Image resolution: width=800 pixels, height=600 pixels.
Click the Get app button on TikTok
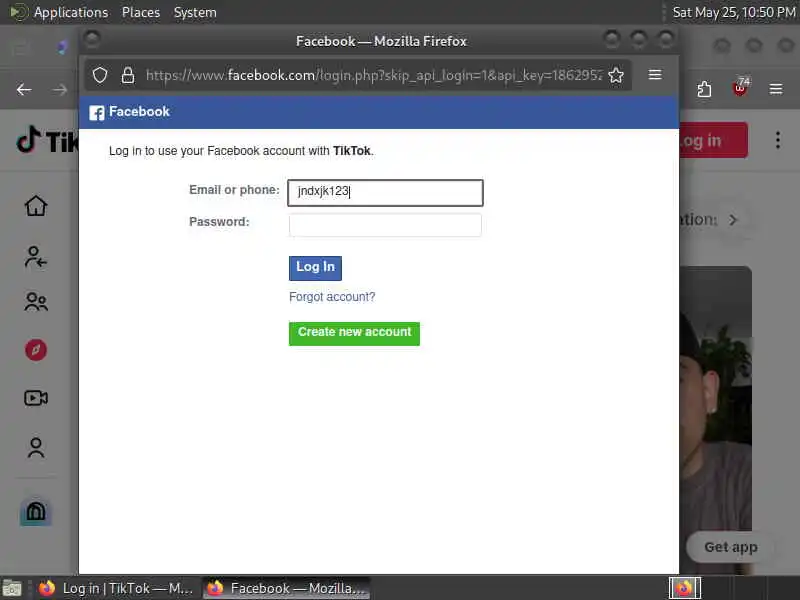point(731,547)
